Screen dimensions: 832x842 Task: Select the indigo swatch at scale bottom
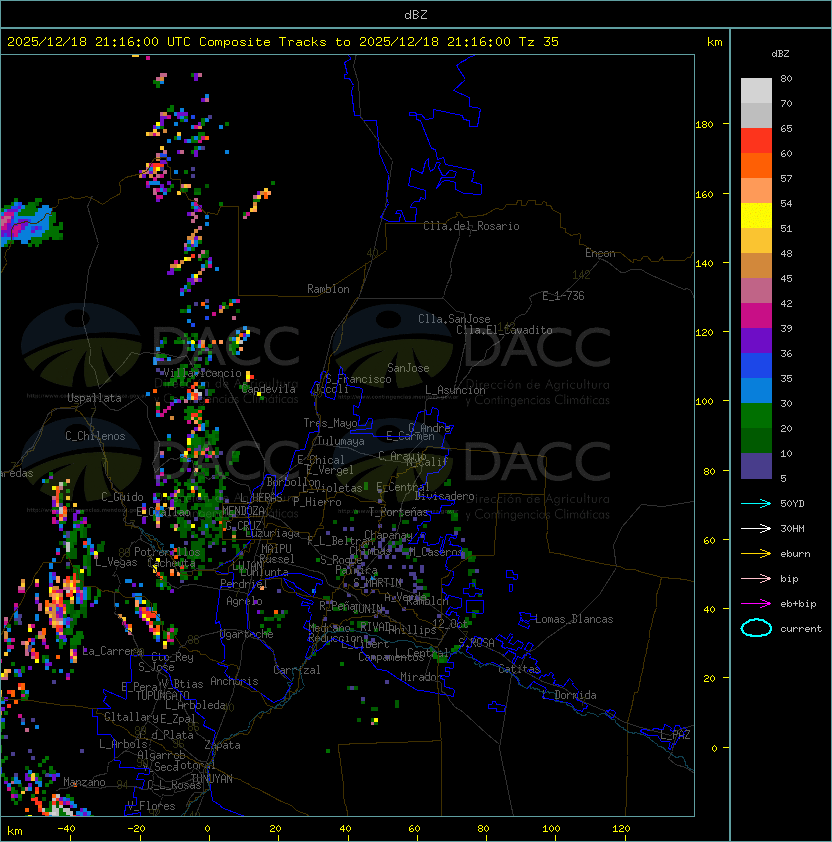click(756, 466)
